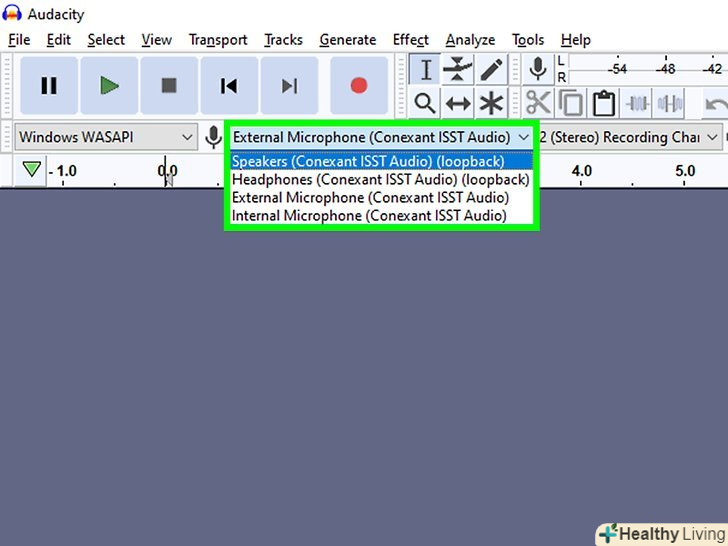
Task: Click the device toolbar microphone icon
Action: coord(213,137)
